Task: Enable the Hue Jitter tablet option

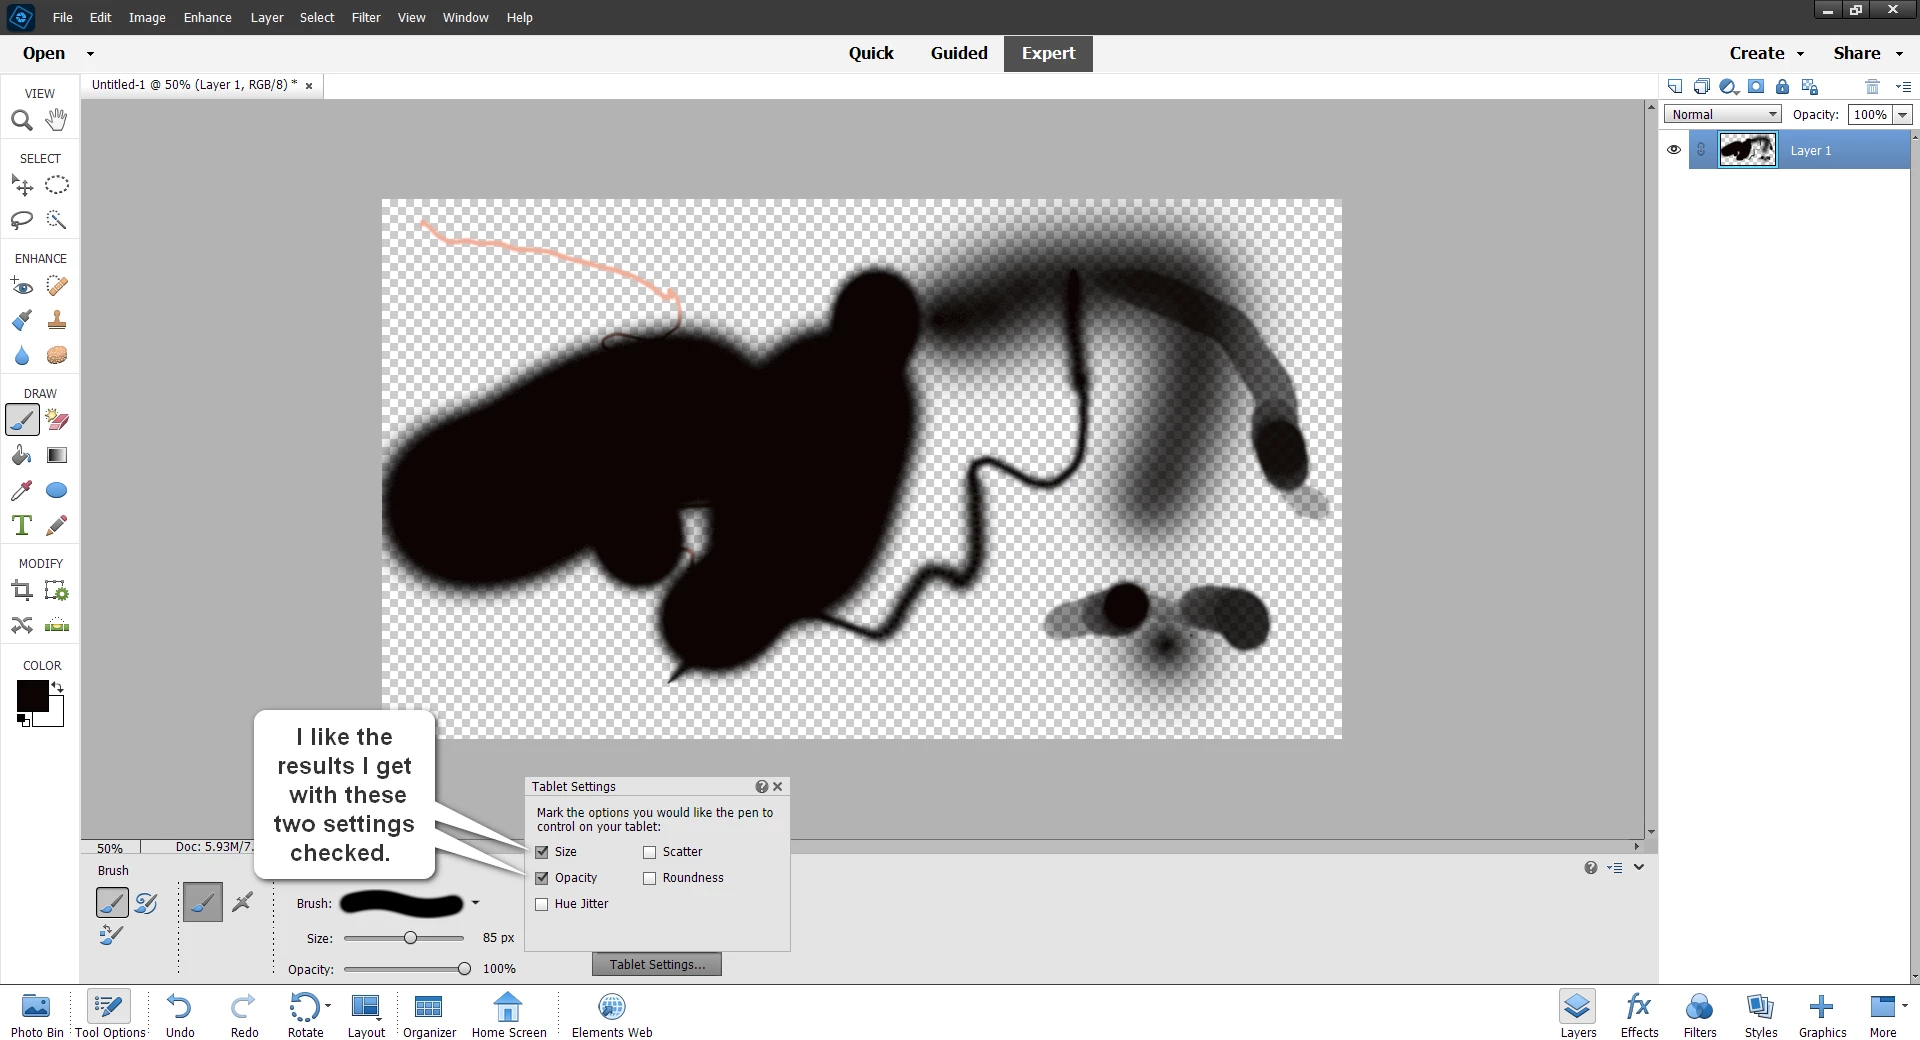Action: point(542,904)
